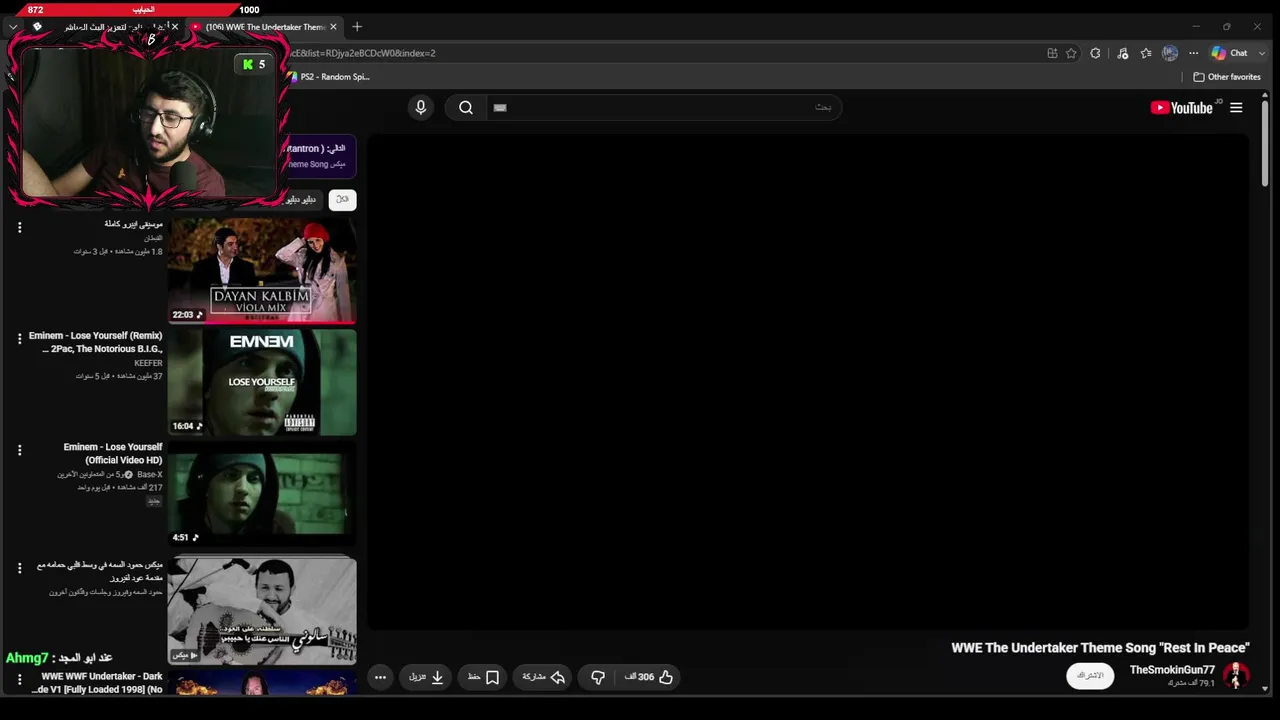Close the WWE Undertaker Theme tab
Screen dimensions: 1280x720
coord(333,27)
